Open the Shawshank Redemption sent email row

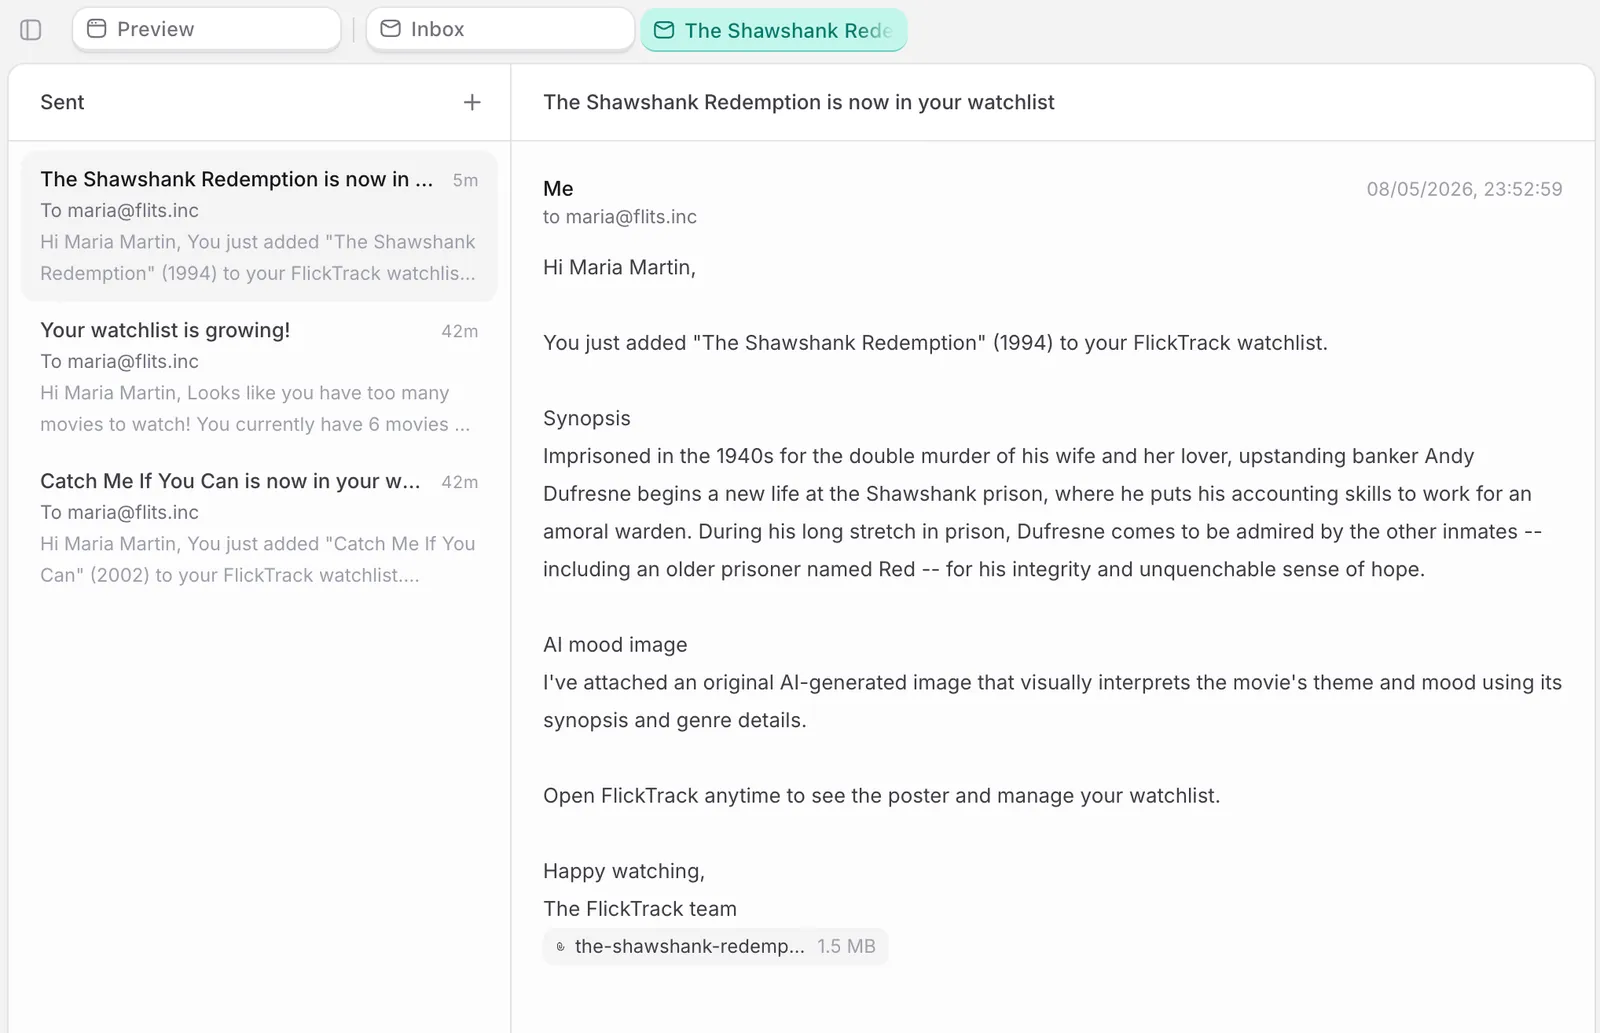(259, 226)
